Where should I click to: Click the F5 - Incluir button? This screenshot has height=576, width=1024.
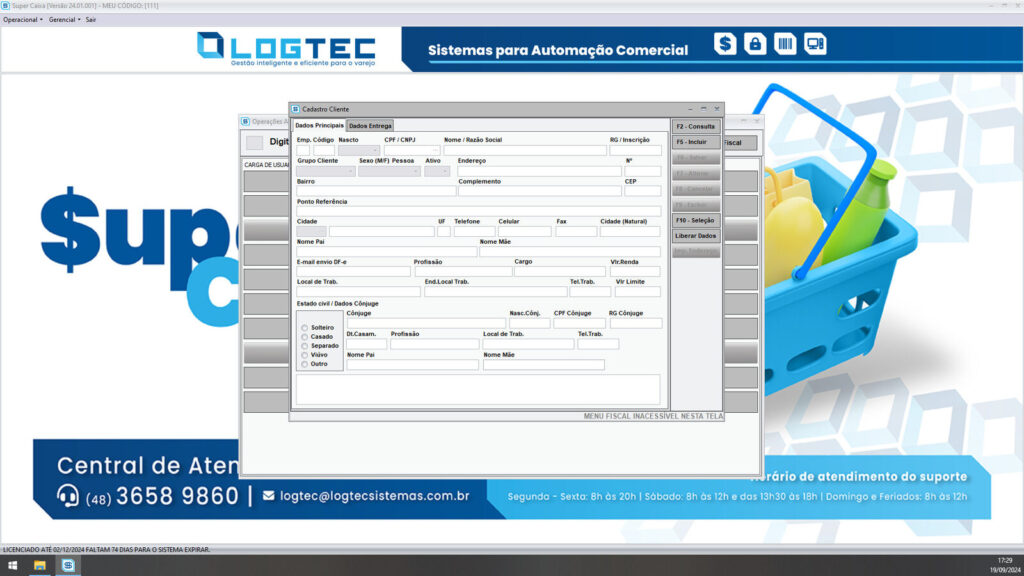(696, 142)
